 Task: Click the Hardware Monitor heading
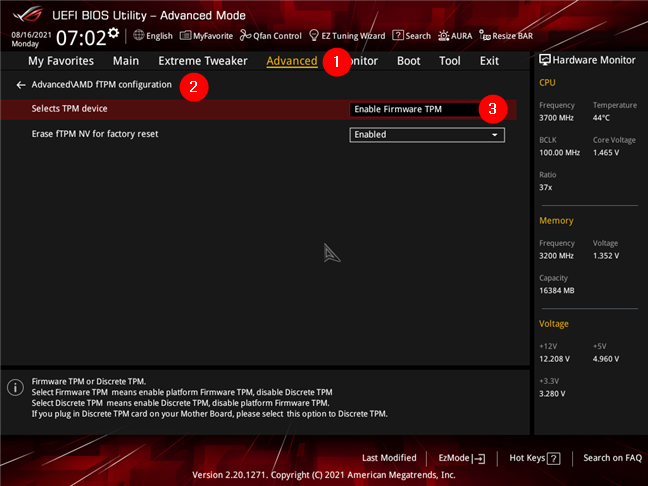click(594, 60)
